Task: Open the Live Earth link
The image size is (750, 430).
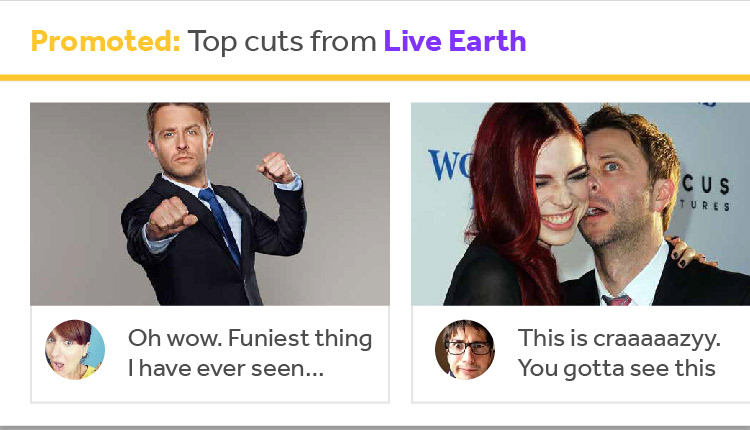Action: pos(454,41)
